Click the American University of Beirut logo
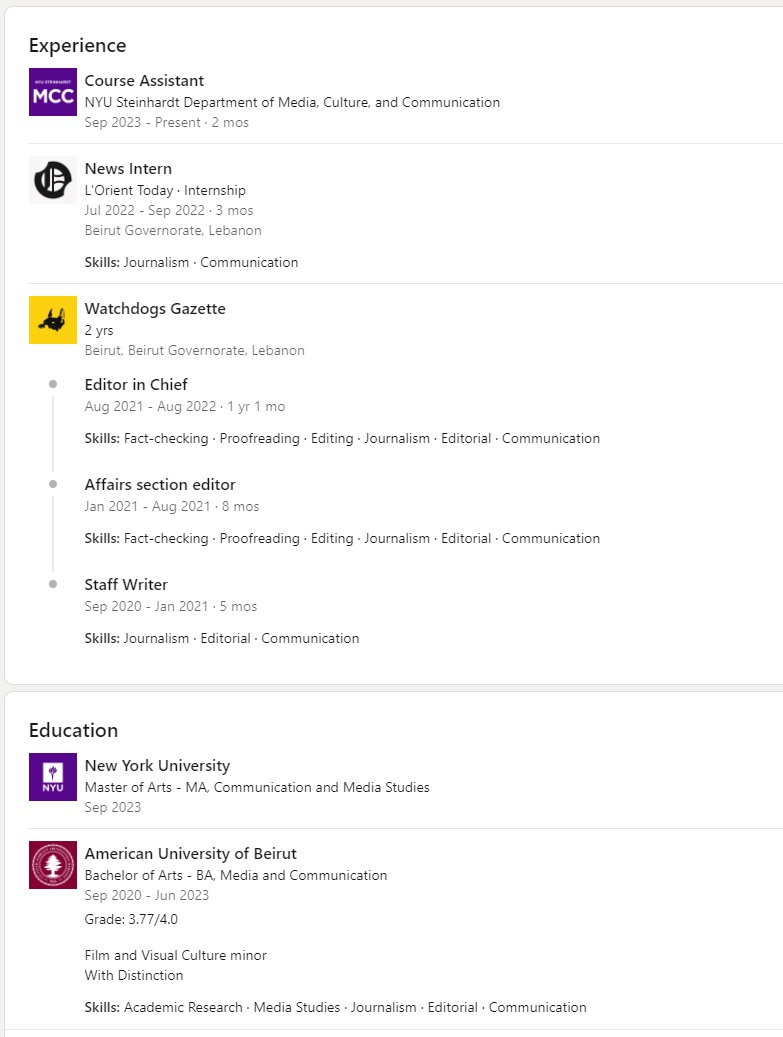This screenshot has width=783, height=1037. pos(53,865)
